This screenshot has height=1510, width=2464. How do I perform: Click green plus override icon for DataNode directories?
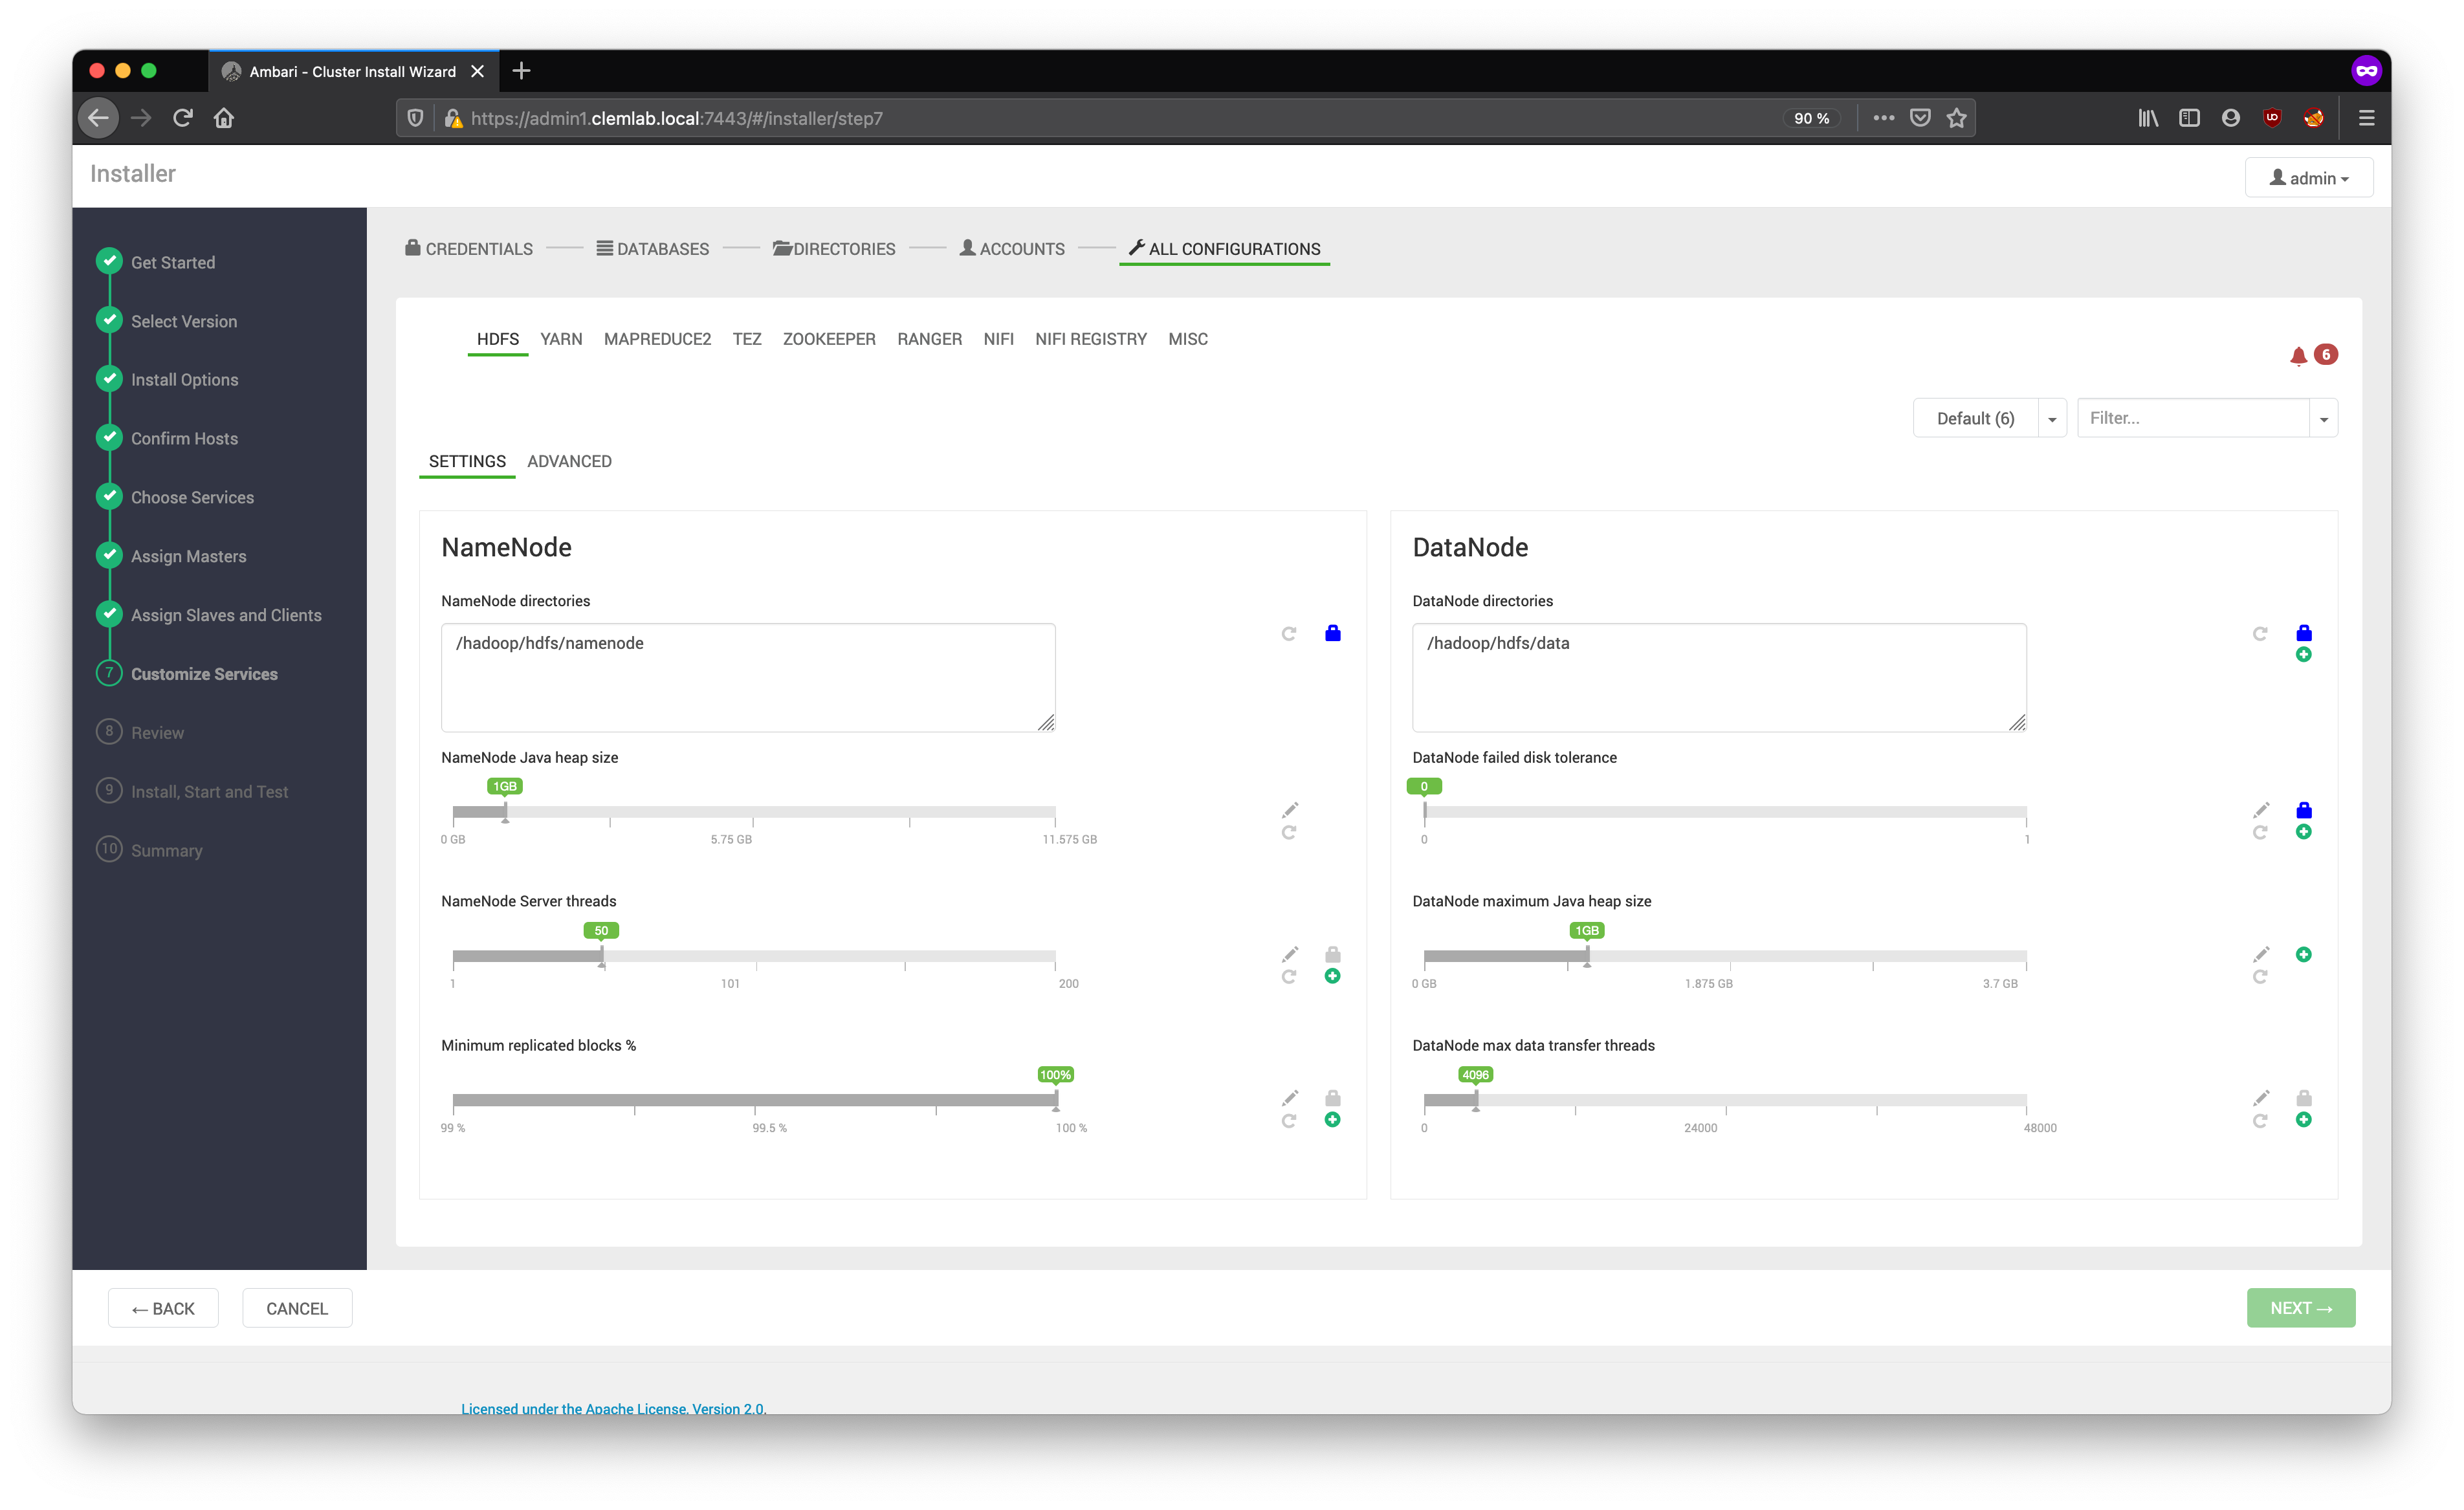pyautogui.click(x=2304, y=655)
